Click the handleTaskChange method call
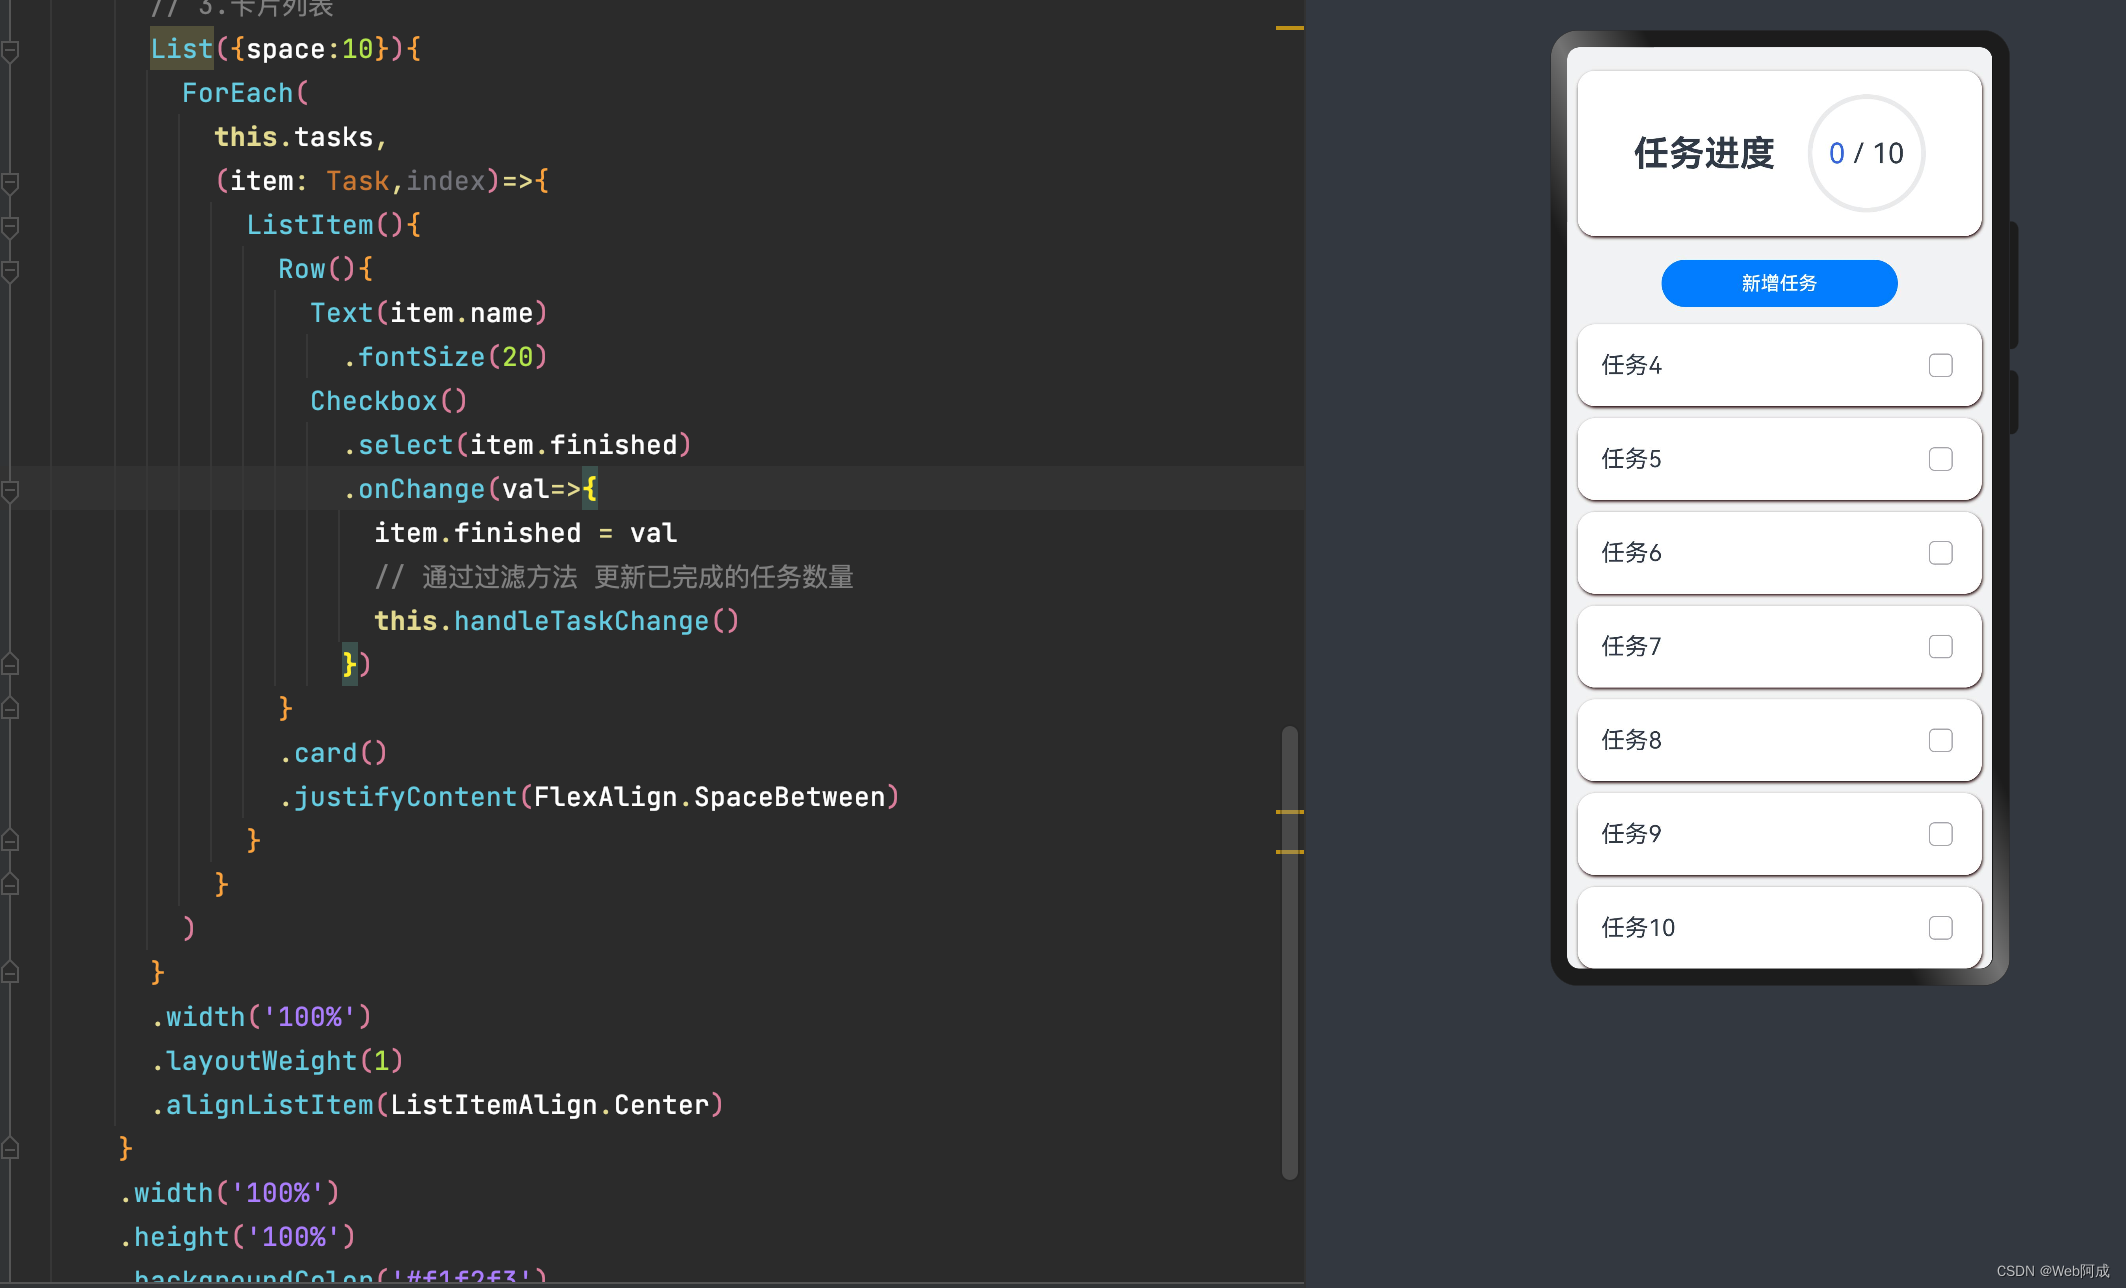This screenshot has height=1288, width=2126. tap(580, 621)
